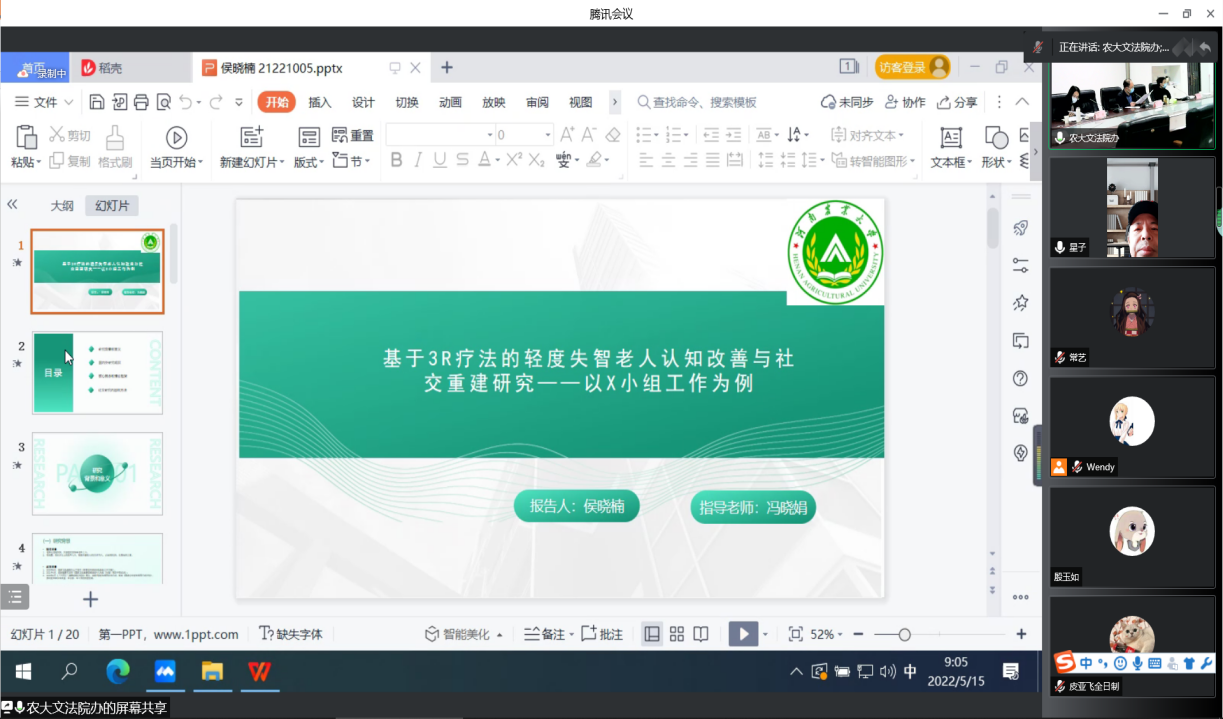Start slideshow with the play icon on status bar

click(742, 633)
